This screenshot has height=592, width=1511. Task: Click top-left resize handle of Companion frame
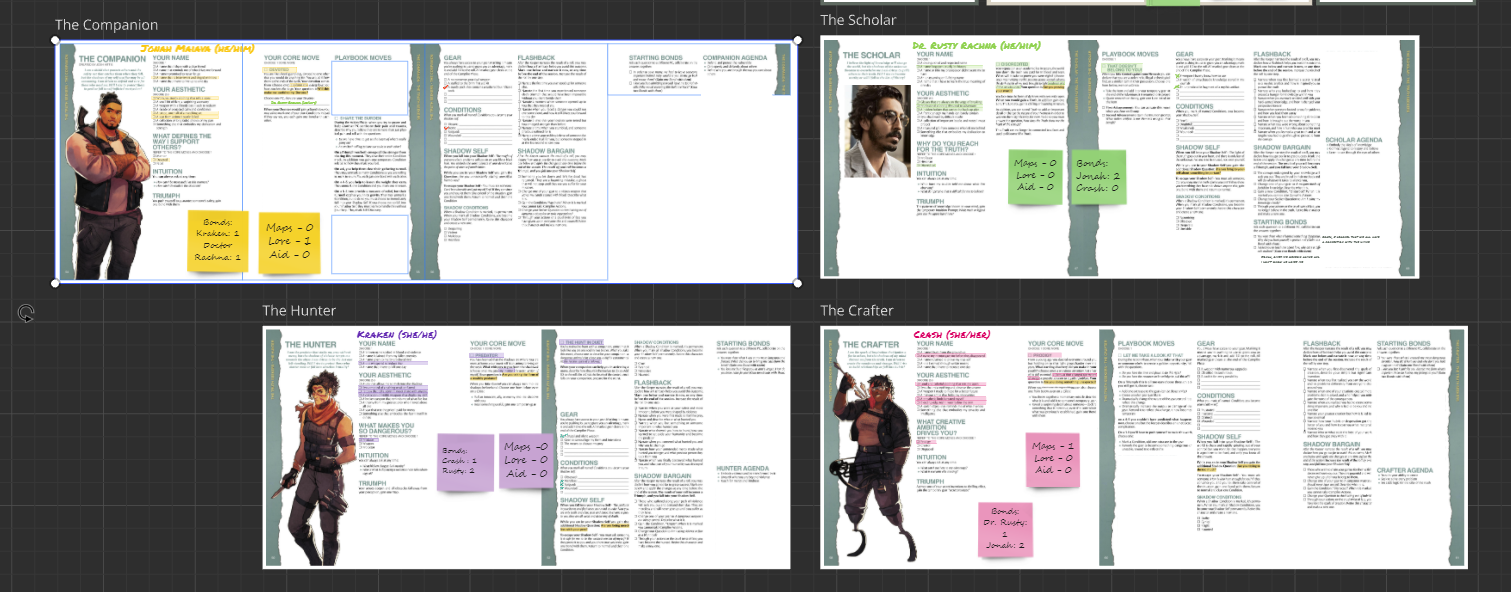click(56, 41)
